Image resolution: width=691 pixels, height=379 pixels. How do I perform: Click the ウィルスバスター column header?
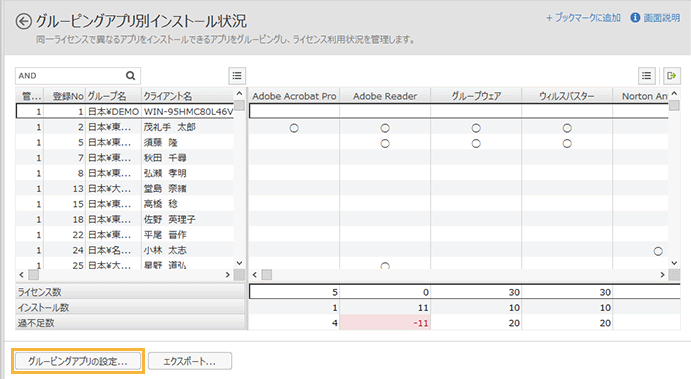click(567, 96)
